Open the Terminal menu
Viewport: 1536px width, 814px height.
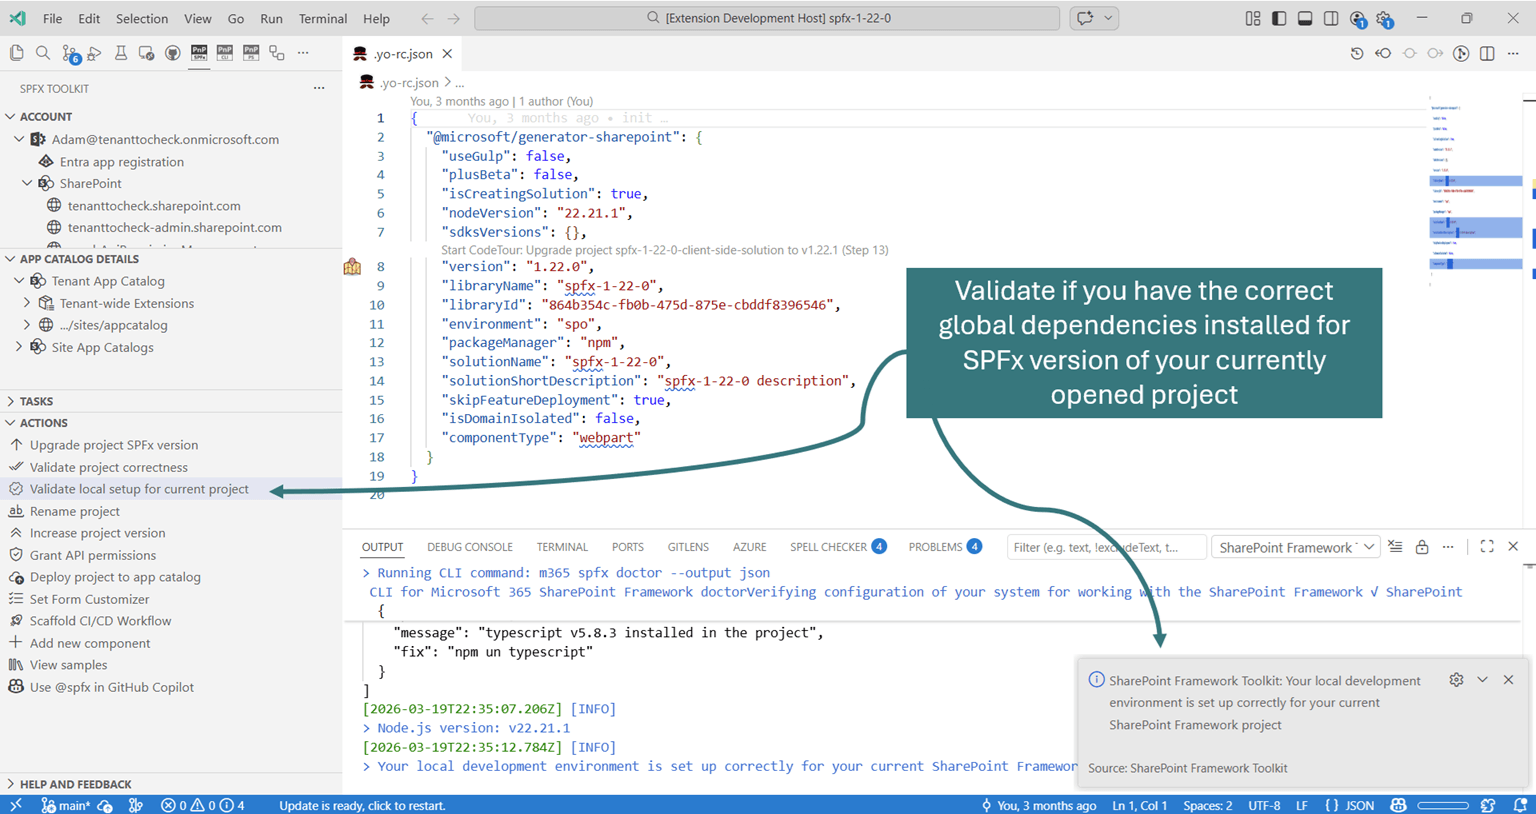tap(322, 18)
